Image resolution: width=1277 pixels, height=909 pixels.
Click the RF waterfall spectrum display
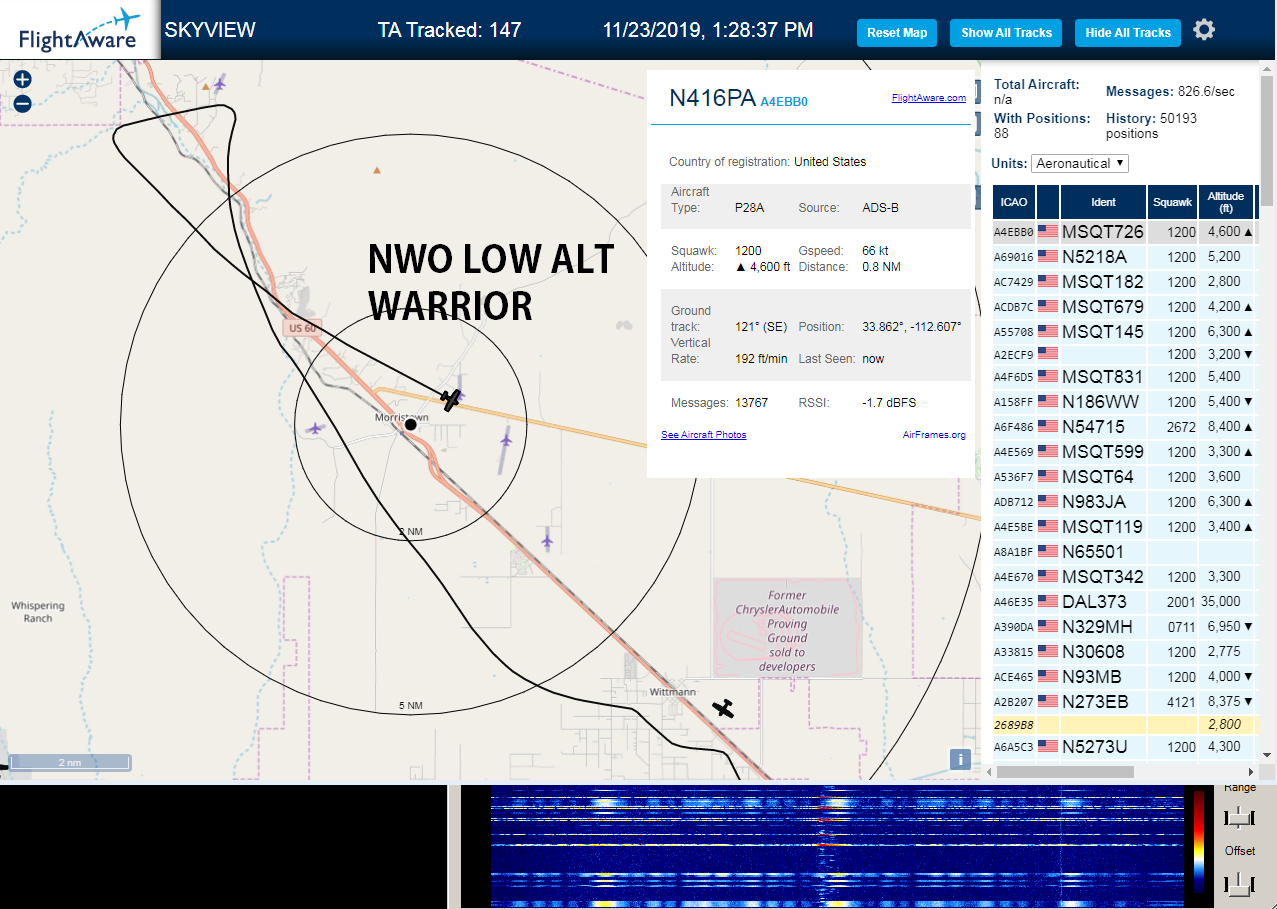835,848
